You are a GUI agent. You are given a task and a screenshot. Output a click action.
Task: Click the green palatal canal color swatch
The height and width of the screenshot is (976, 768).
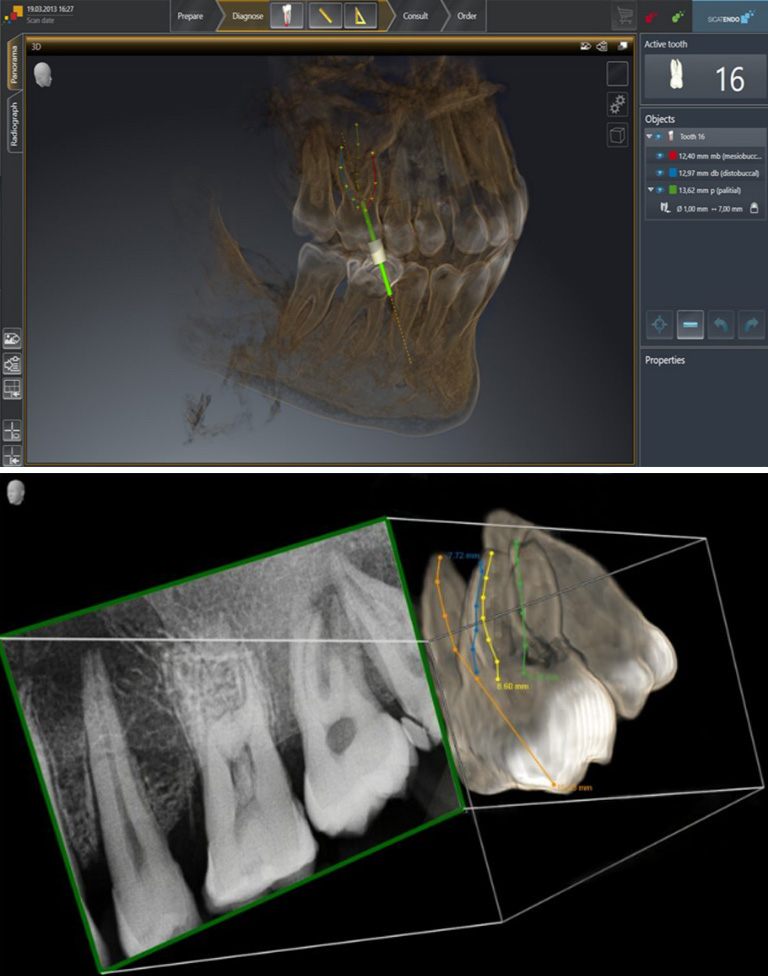pos(672,190)
